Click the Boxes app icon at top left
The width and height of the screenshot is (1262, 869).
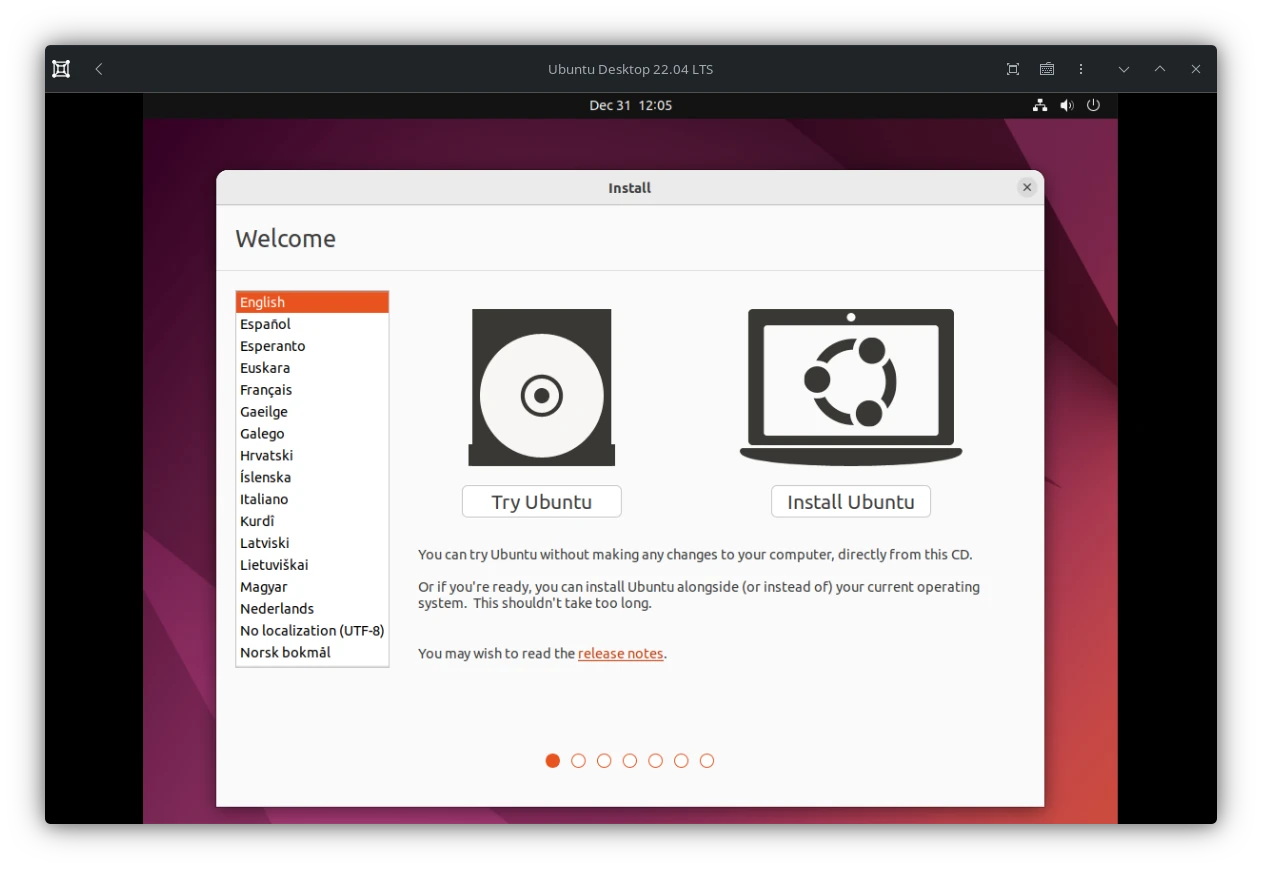tap(61, 68)
